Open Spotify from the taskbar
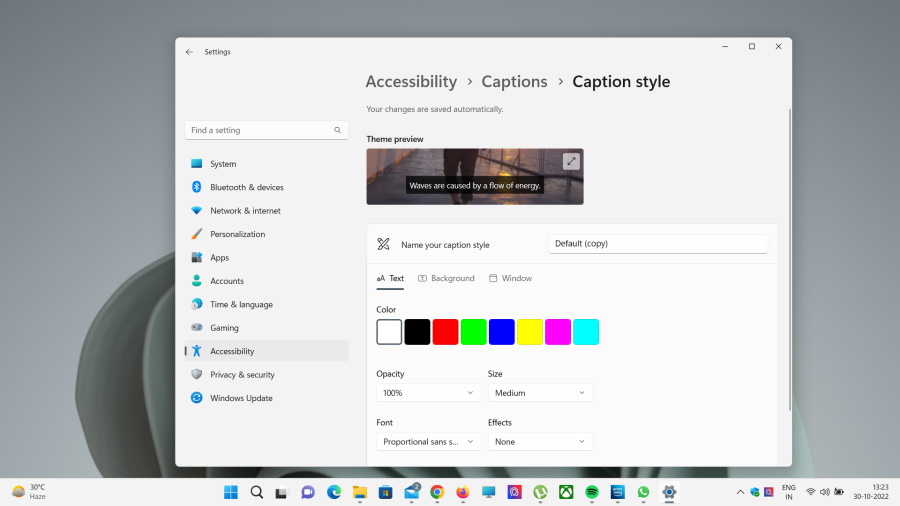 click(x=591, y=492)
